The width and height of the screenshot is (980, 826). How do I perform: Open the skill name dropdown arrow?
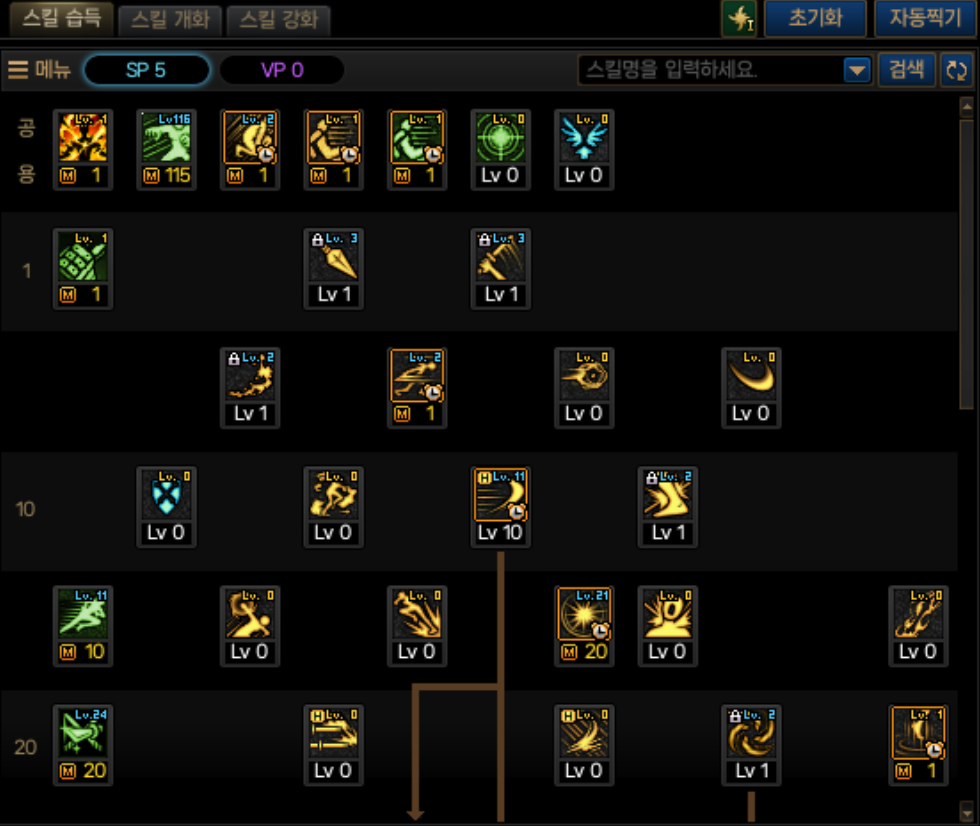pos(856,70)
